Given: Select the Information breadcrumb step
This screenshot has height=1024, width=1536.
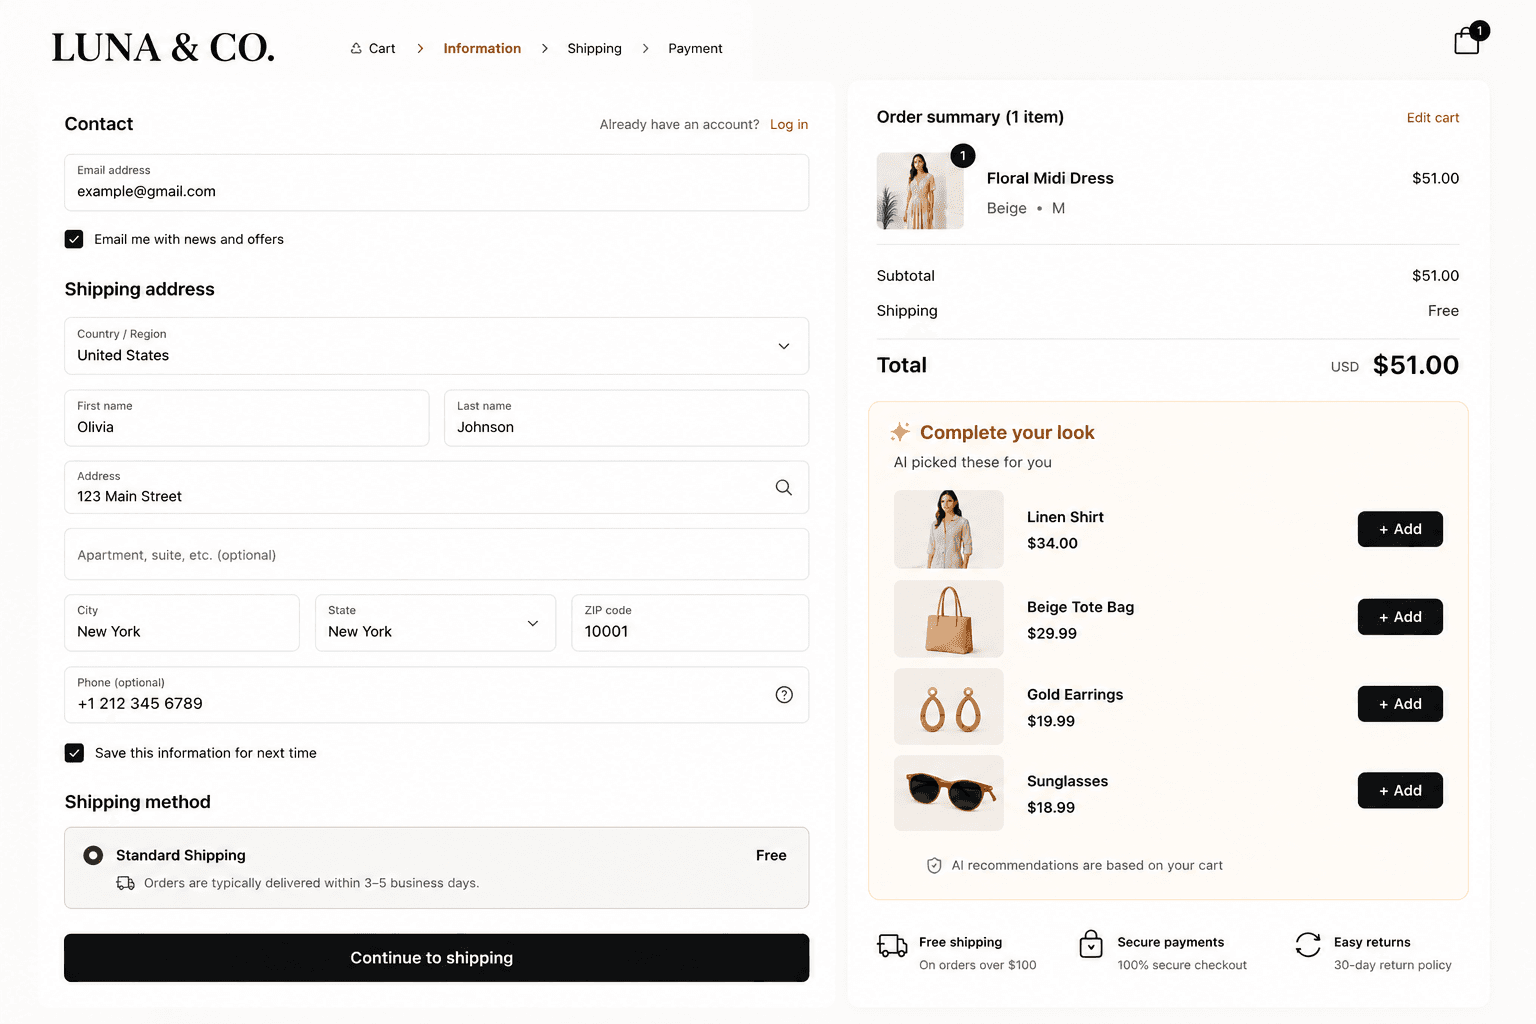Looking at the screenshot, I should (x=482, y=48).
